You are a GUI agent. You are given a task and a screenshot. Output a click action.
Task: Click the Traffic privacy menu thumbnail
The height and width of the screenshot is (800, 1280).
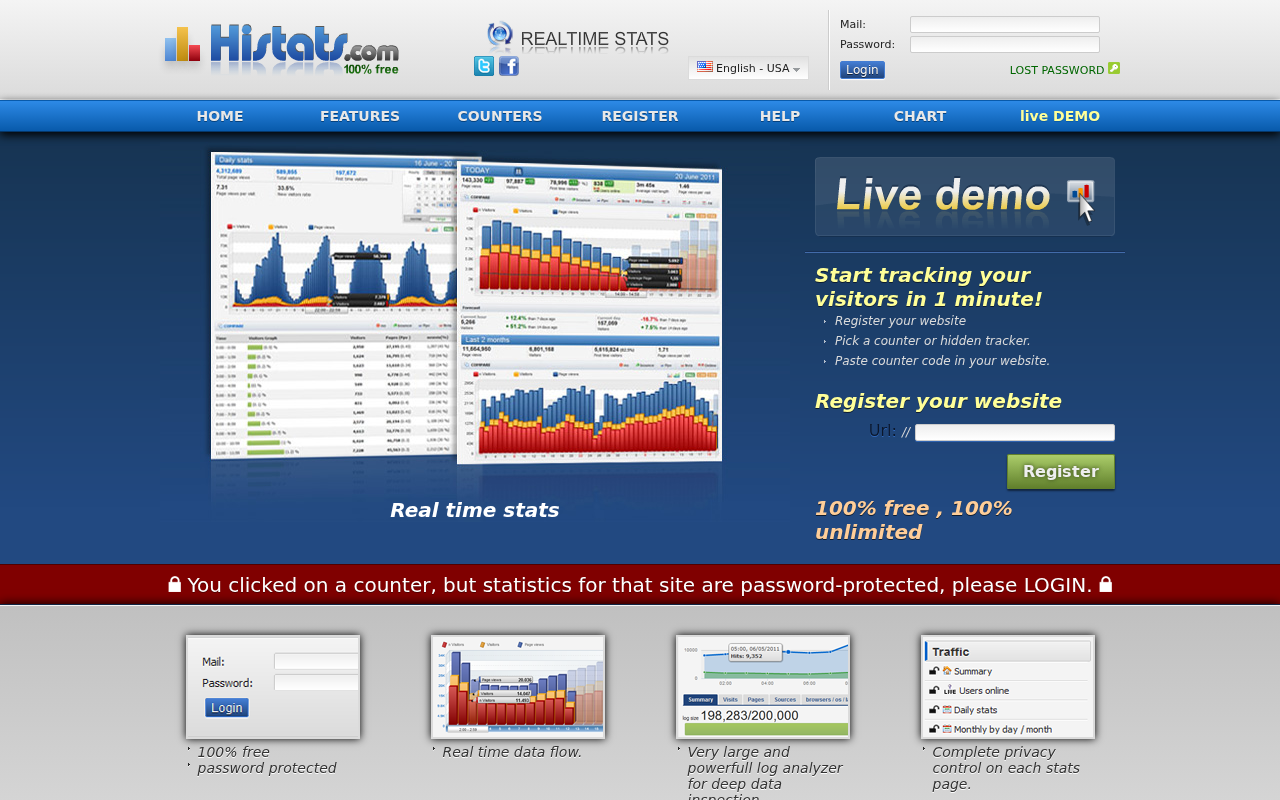1008,687
